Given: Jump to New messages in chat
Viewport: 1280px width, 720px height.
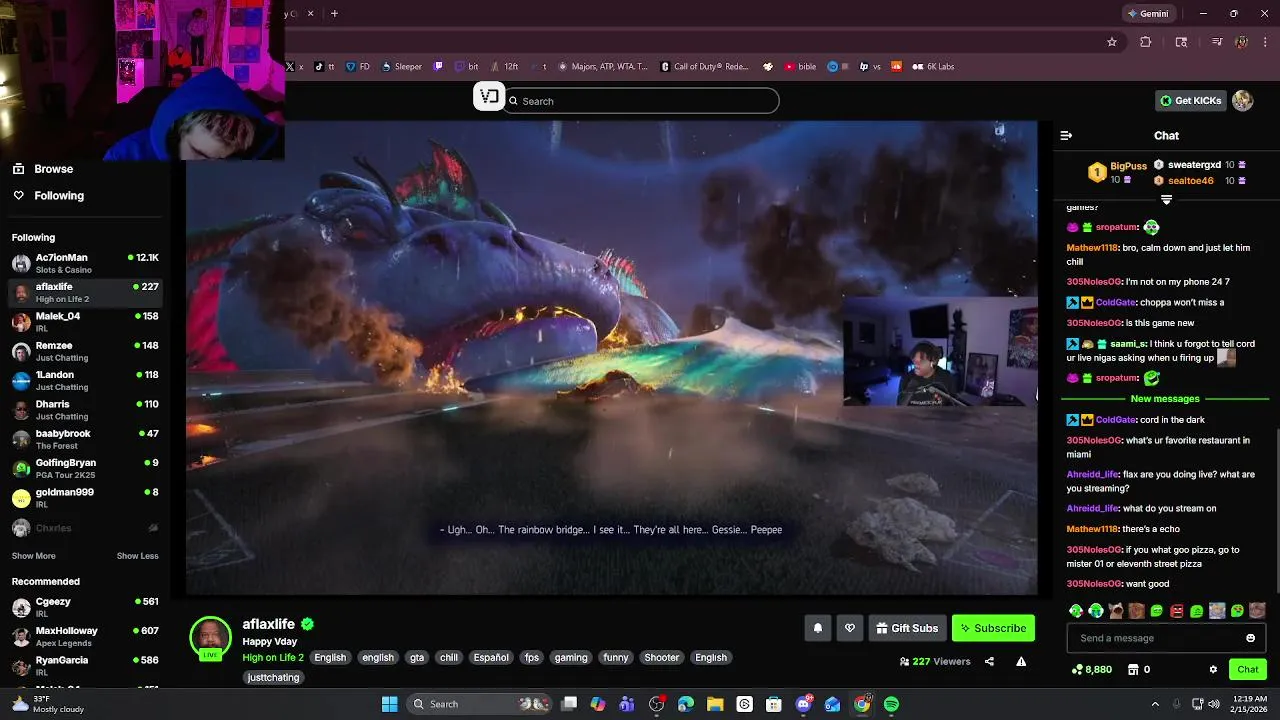Looking at the screenshot, I should click(1165, 399).
